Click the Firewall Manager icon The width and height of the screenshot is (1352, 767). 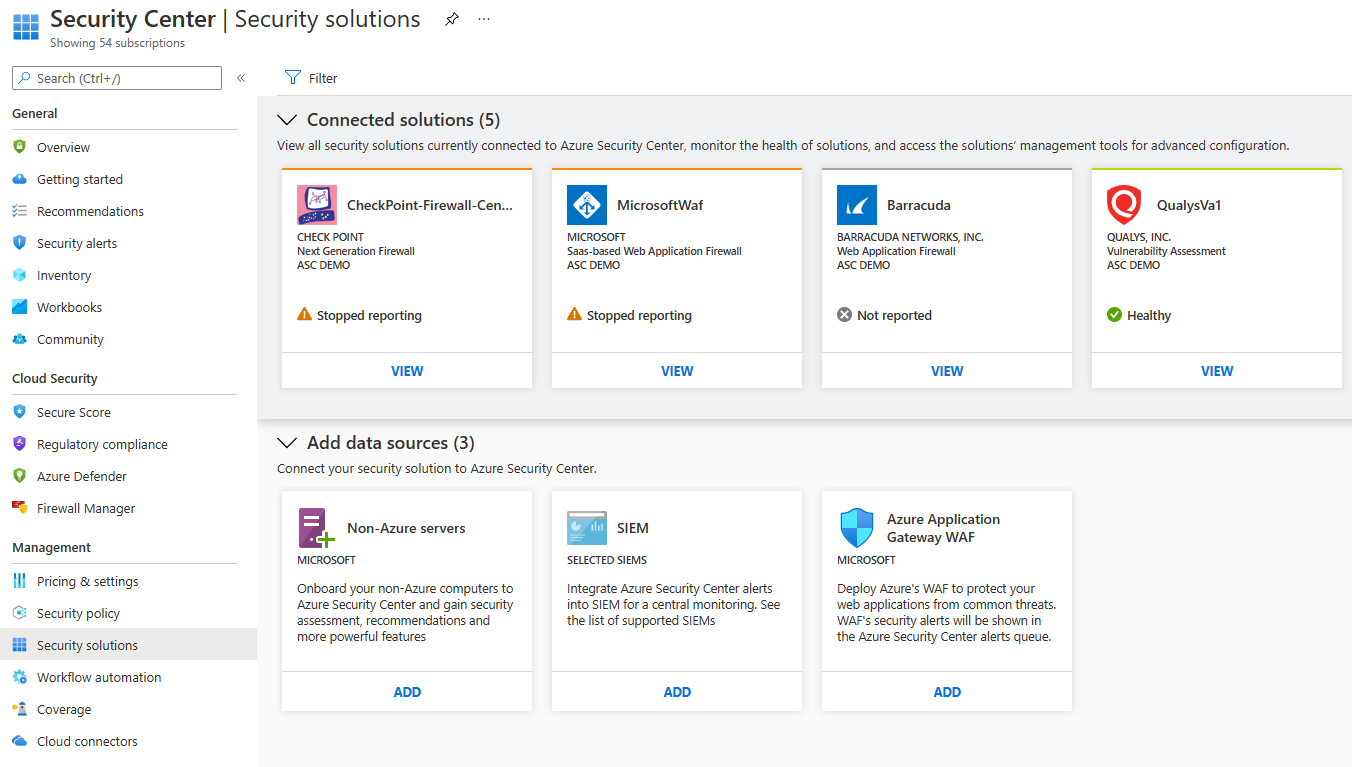click(19, 508)
